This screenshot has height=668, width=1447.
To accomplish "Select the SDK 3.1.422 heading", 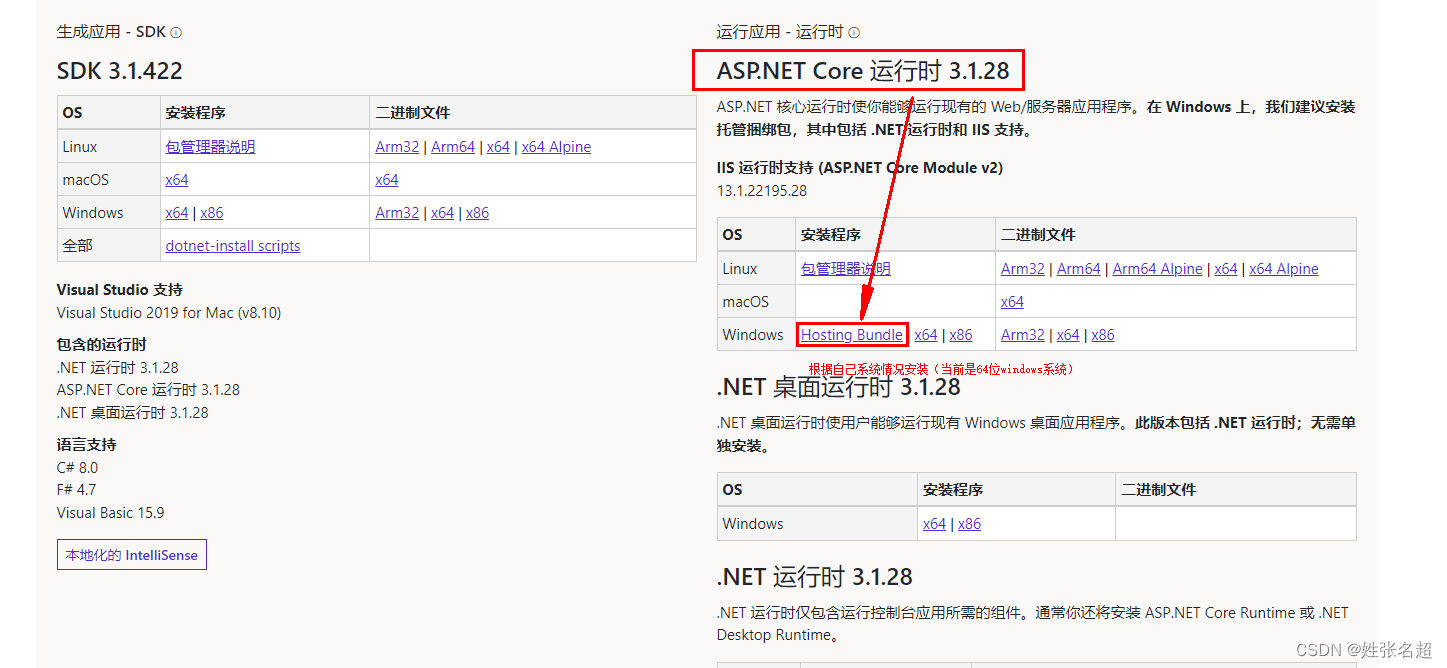I will coord(120,71).
